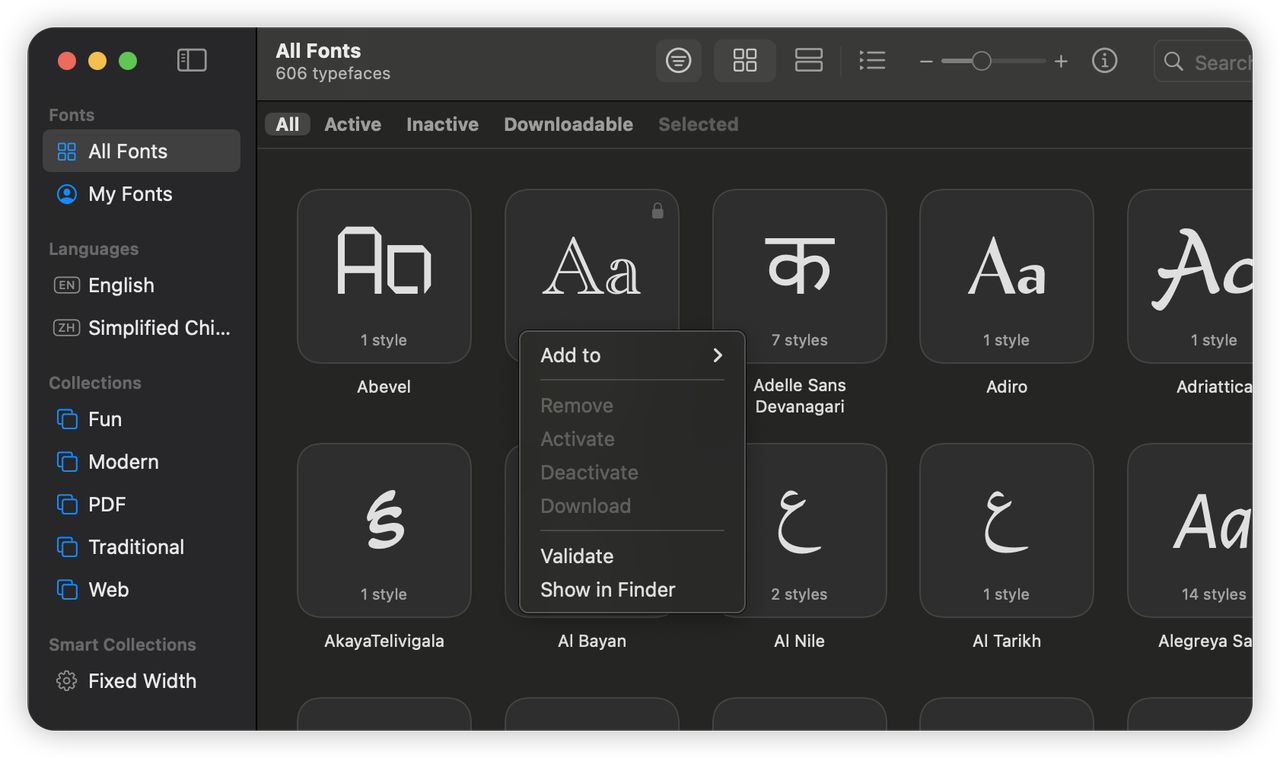This screenshot has height=758, width=1280.
Task: Switch to list view icon
Action: (x=872, y=61)
